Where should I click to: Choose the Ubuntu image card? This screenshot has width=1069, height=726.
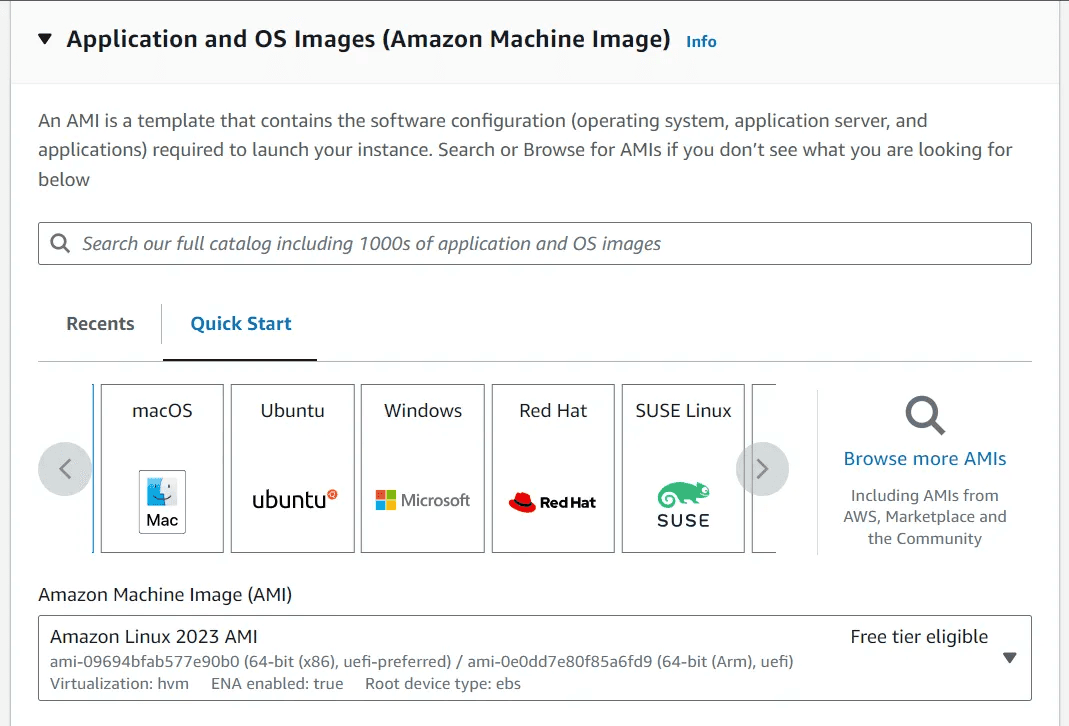pyautogui.click(x=292, y=468)
